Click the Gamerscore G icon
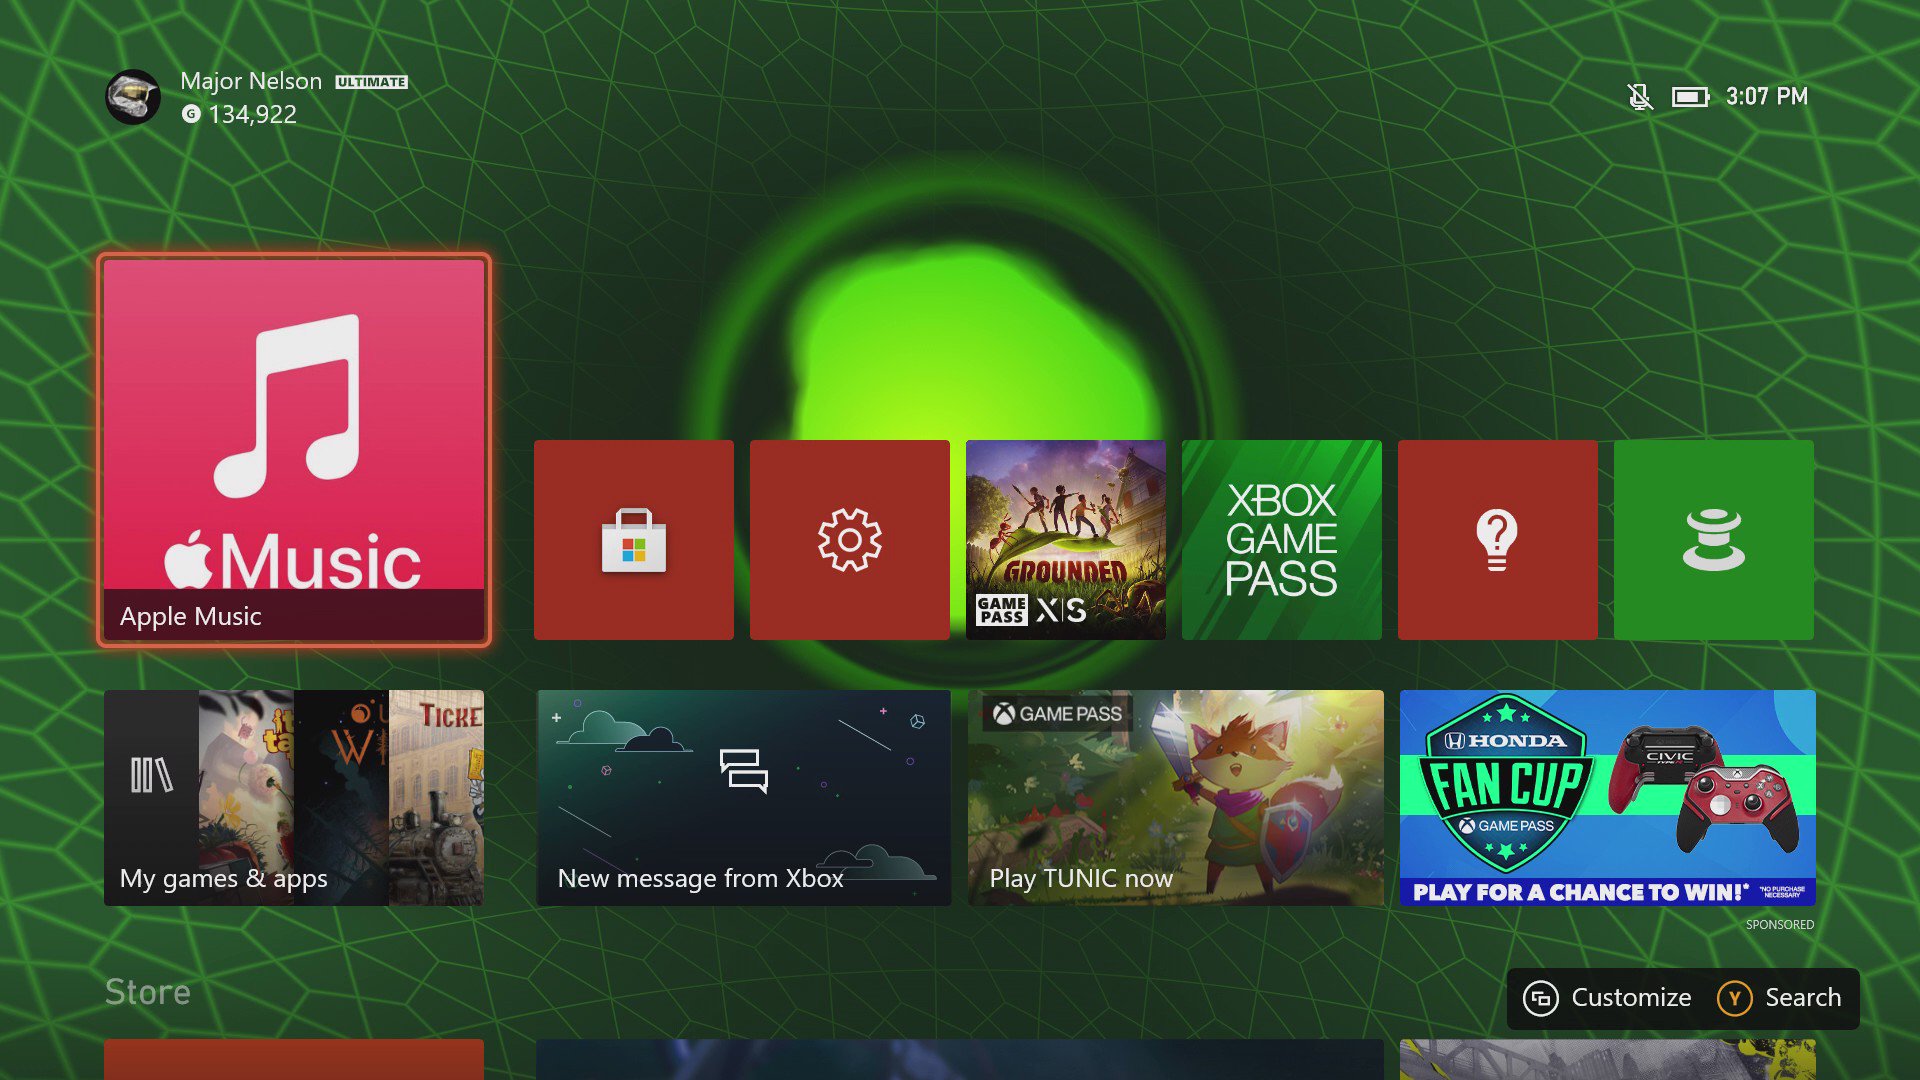Image resolution: width=1920 pixels, height=1080 pixels. [191, 114]
